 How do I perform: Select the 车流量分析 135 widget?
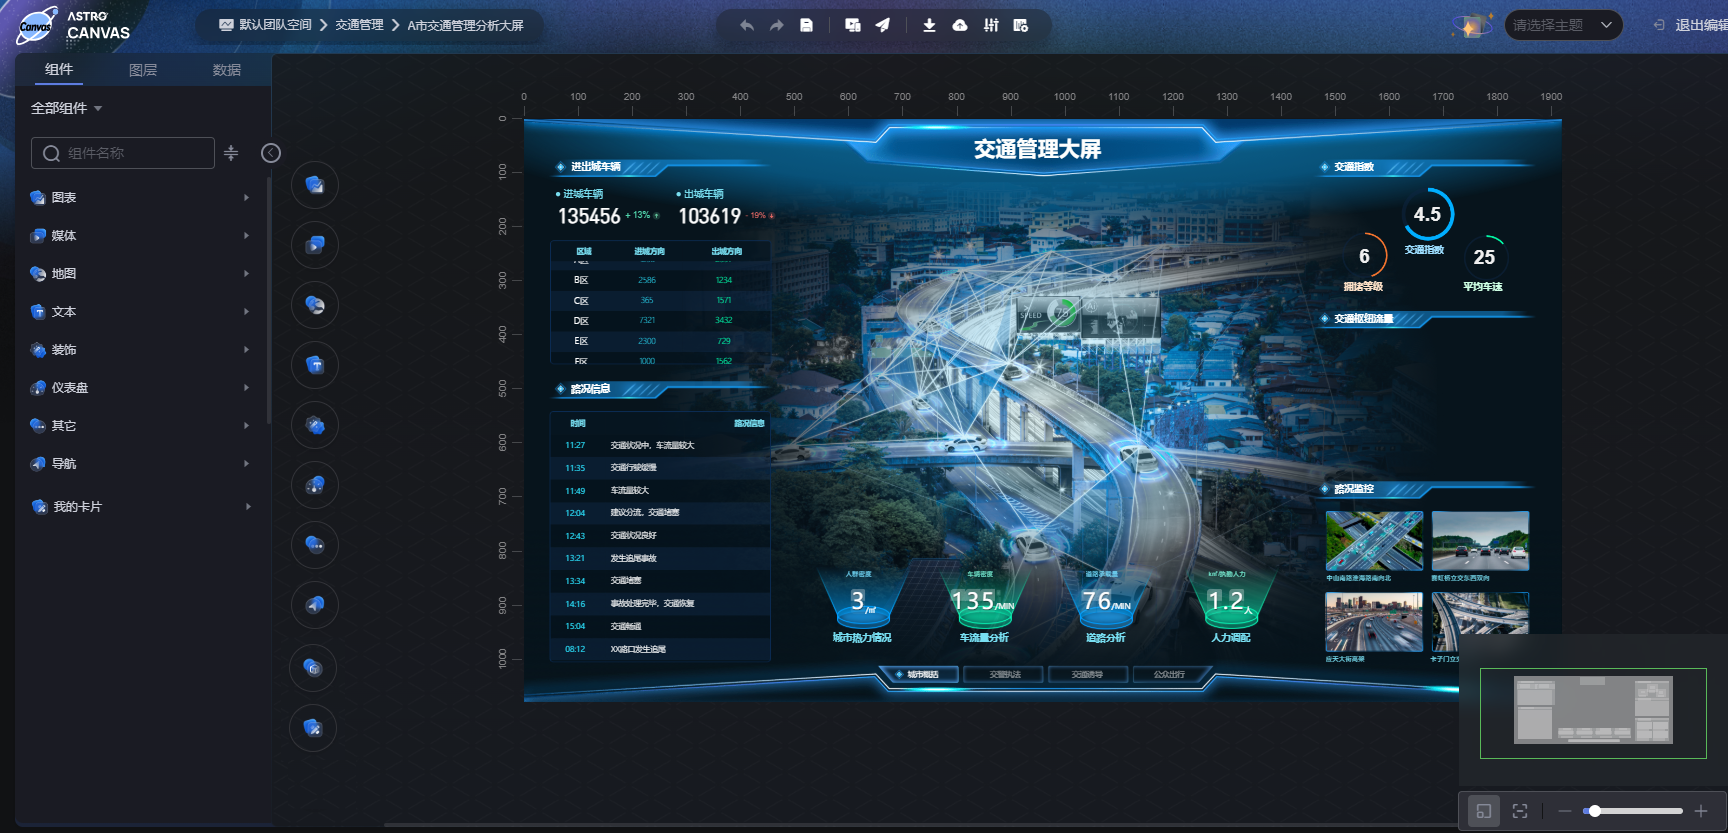pyautogui.click(x=984, y=606)
